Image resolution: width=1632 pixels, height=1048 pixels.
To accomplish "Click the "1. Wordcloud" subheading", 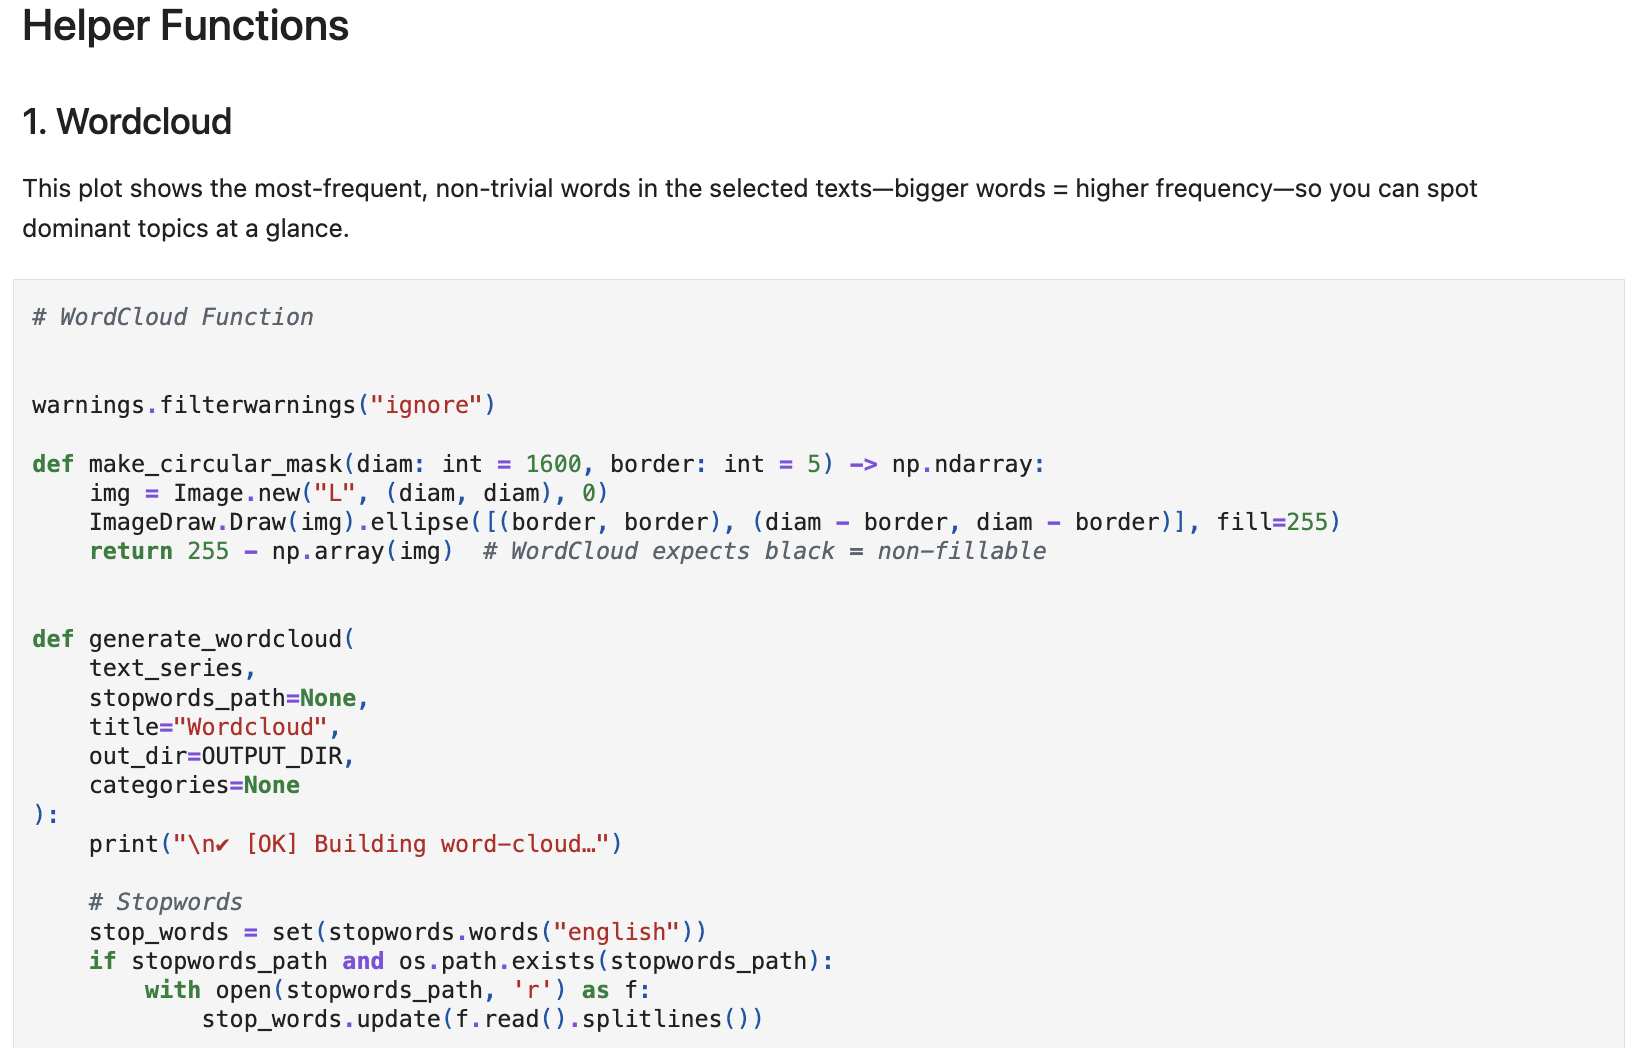I will pyautogui.click(x=127, y=122).
